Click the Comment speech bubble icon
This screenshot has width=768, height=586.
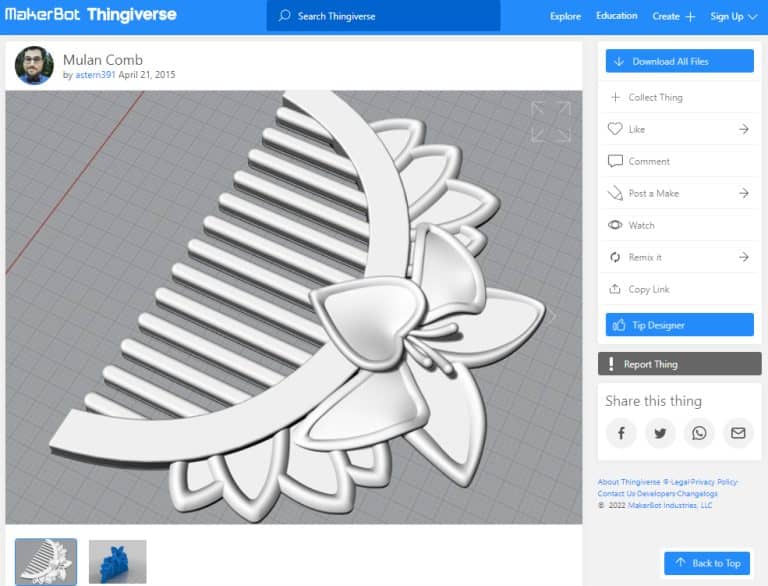pos(615,161)
